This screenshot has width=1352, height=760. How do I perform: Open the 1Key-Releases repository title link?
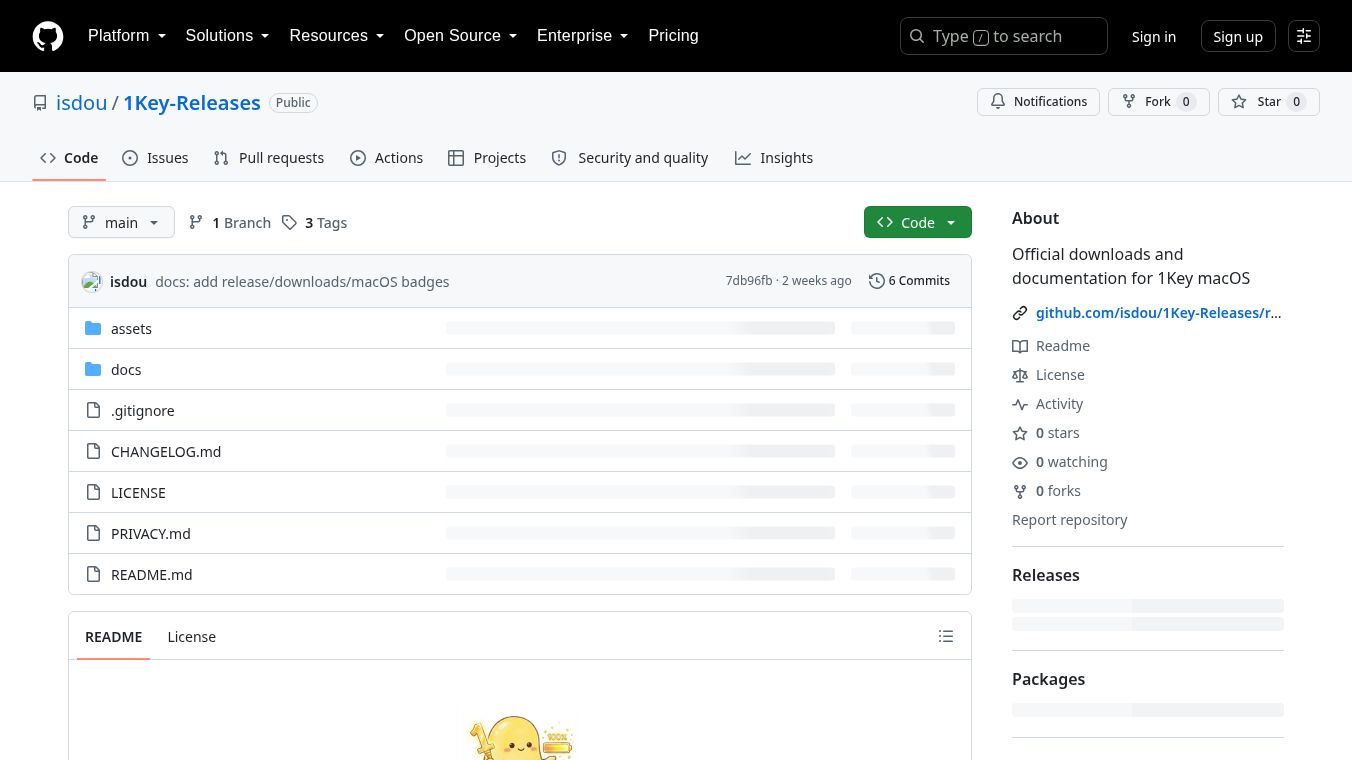pos(192,103)
